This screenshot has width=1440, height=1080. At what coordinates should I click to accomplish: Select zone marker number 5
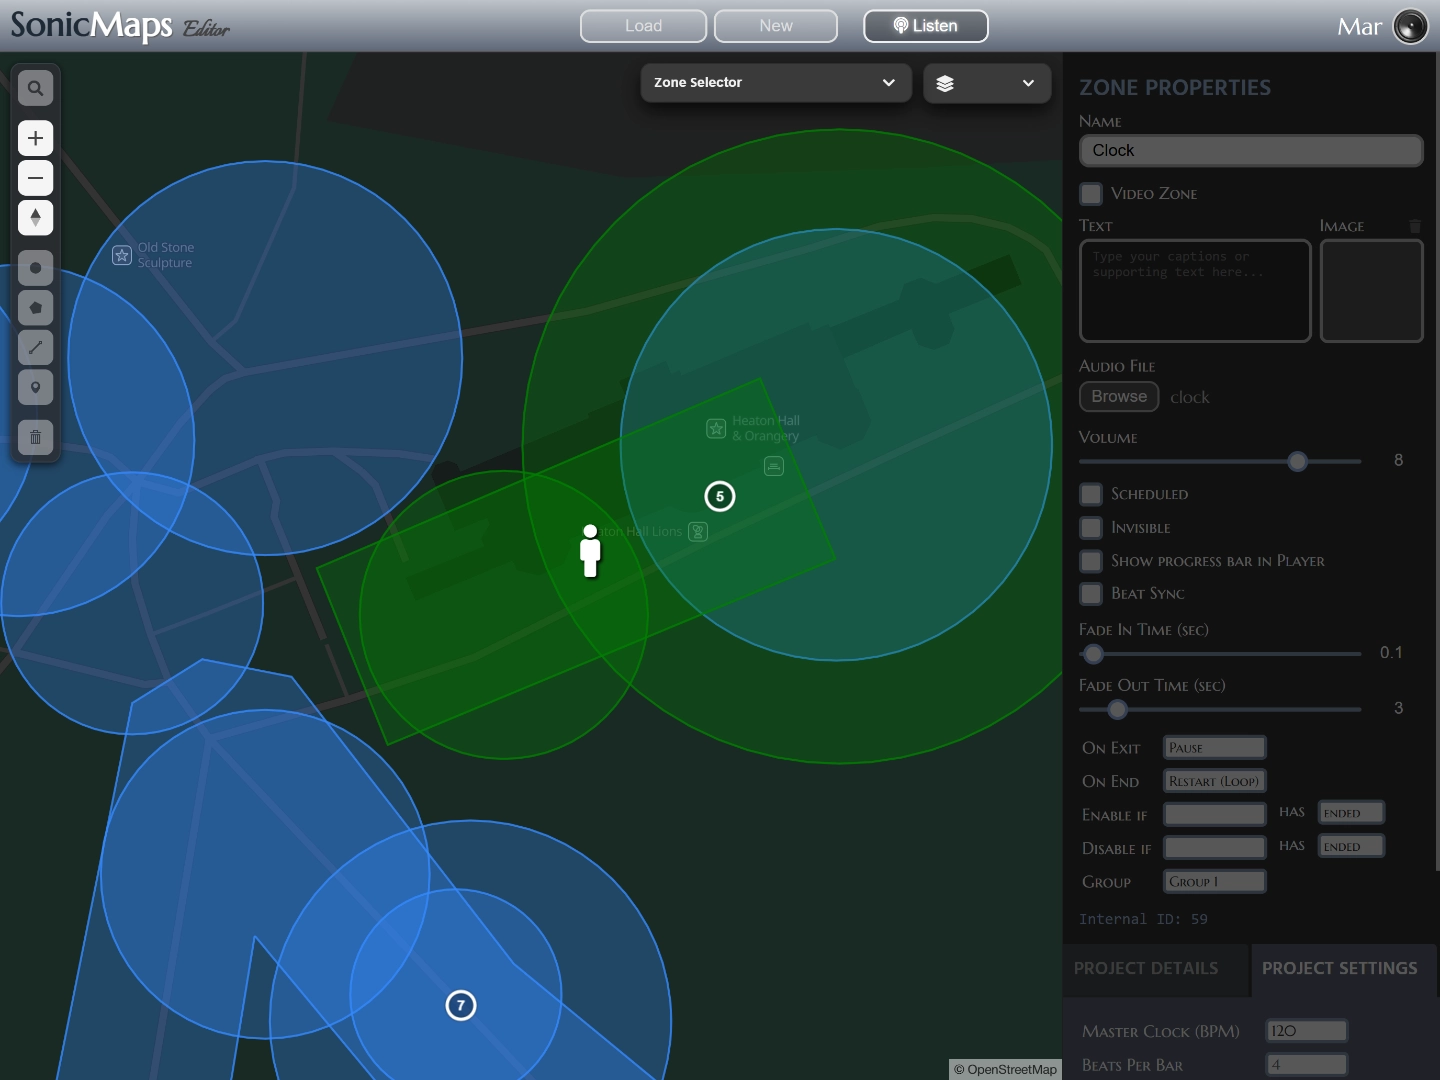[x=720, y=496]
